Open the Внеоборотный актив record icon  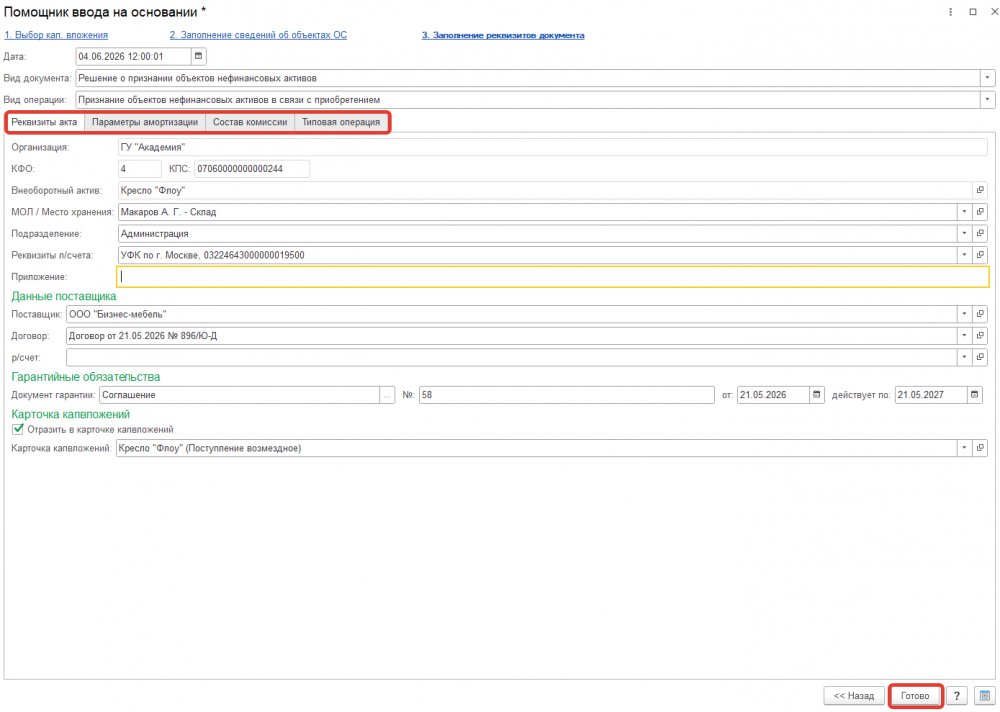(x=980, y=190)
